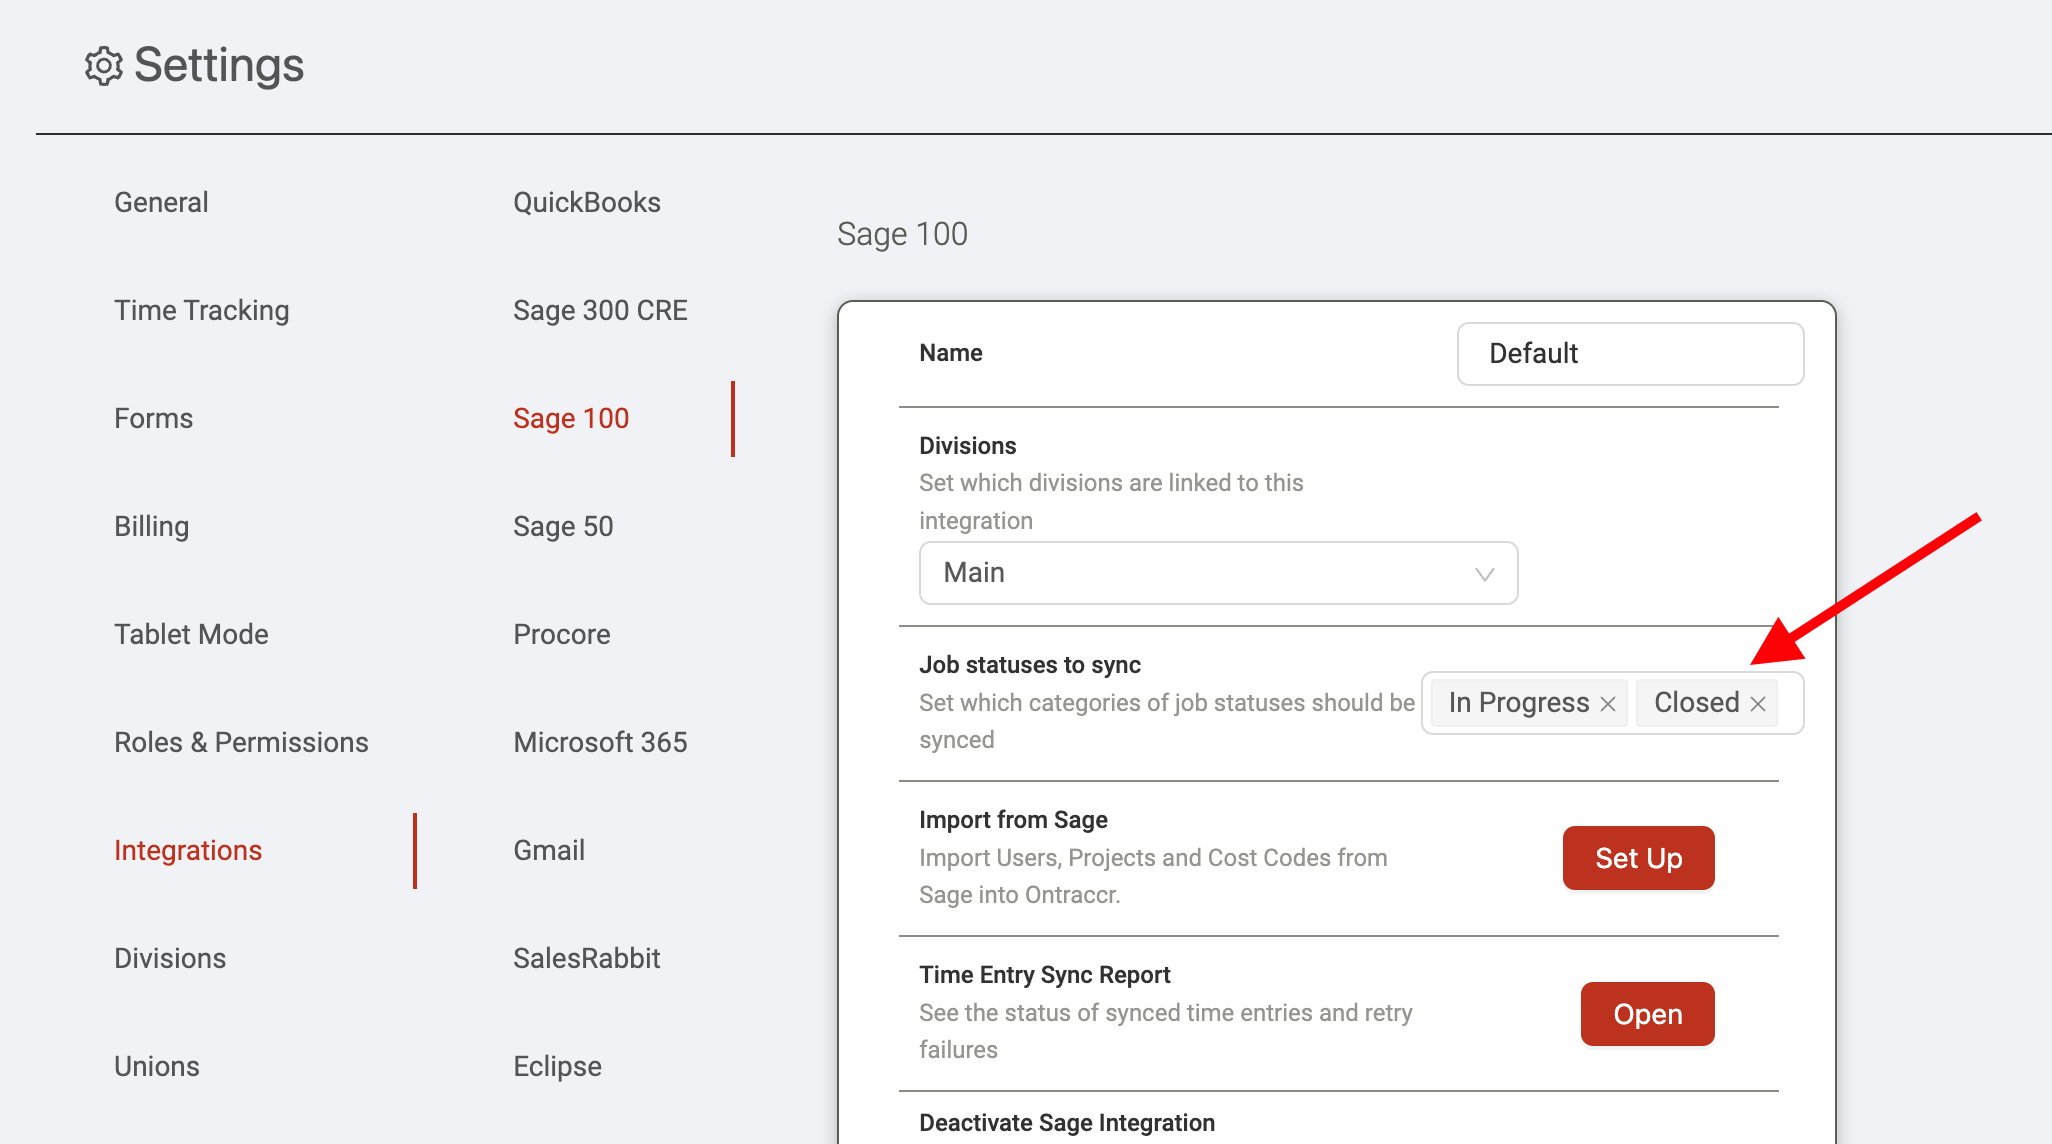Screen dimensions: 2052x1144
Task: Select Tablet Mode settings
Action: pos(191,634)
